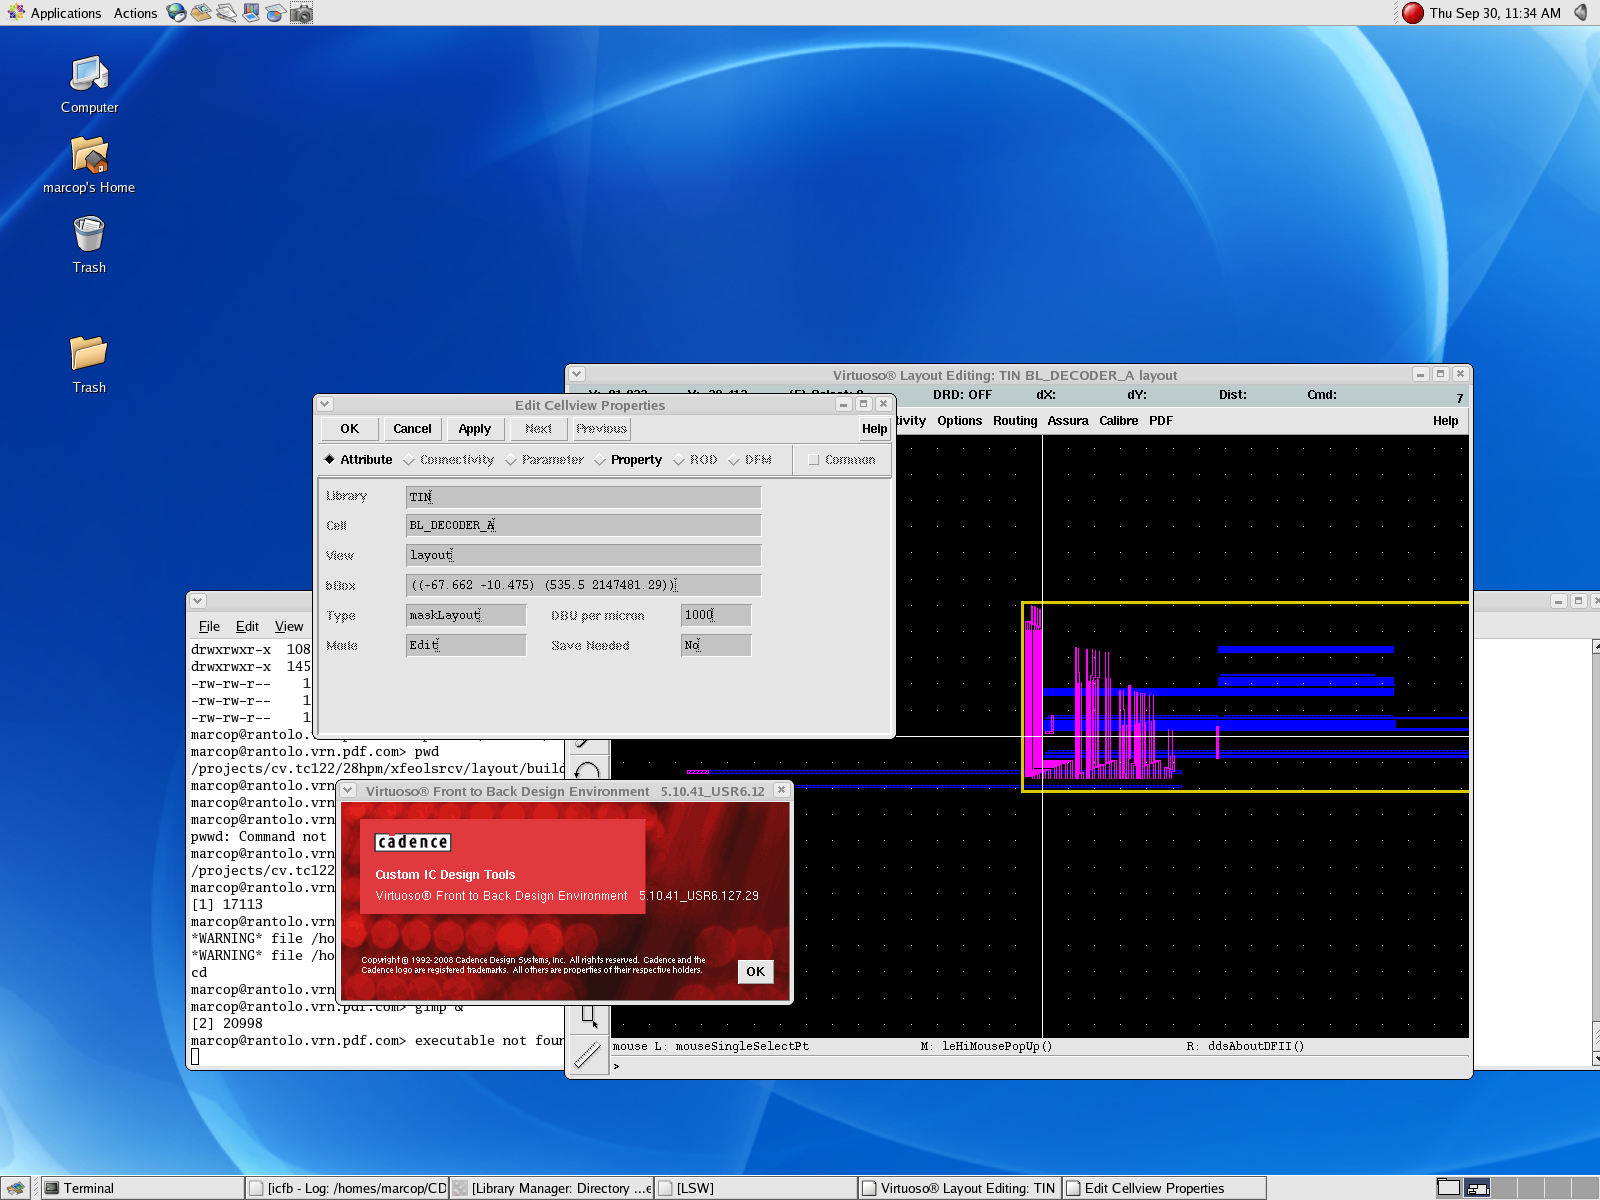Image resolution: width=1600 pixels, height=1200 pixels.
Task: Click Cancel in Edit Cellview Properties
Action: pyautogui.click(x=412, y=429)
